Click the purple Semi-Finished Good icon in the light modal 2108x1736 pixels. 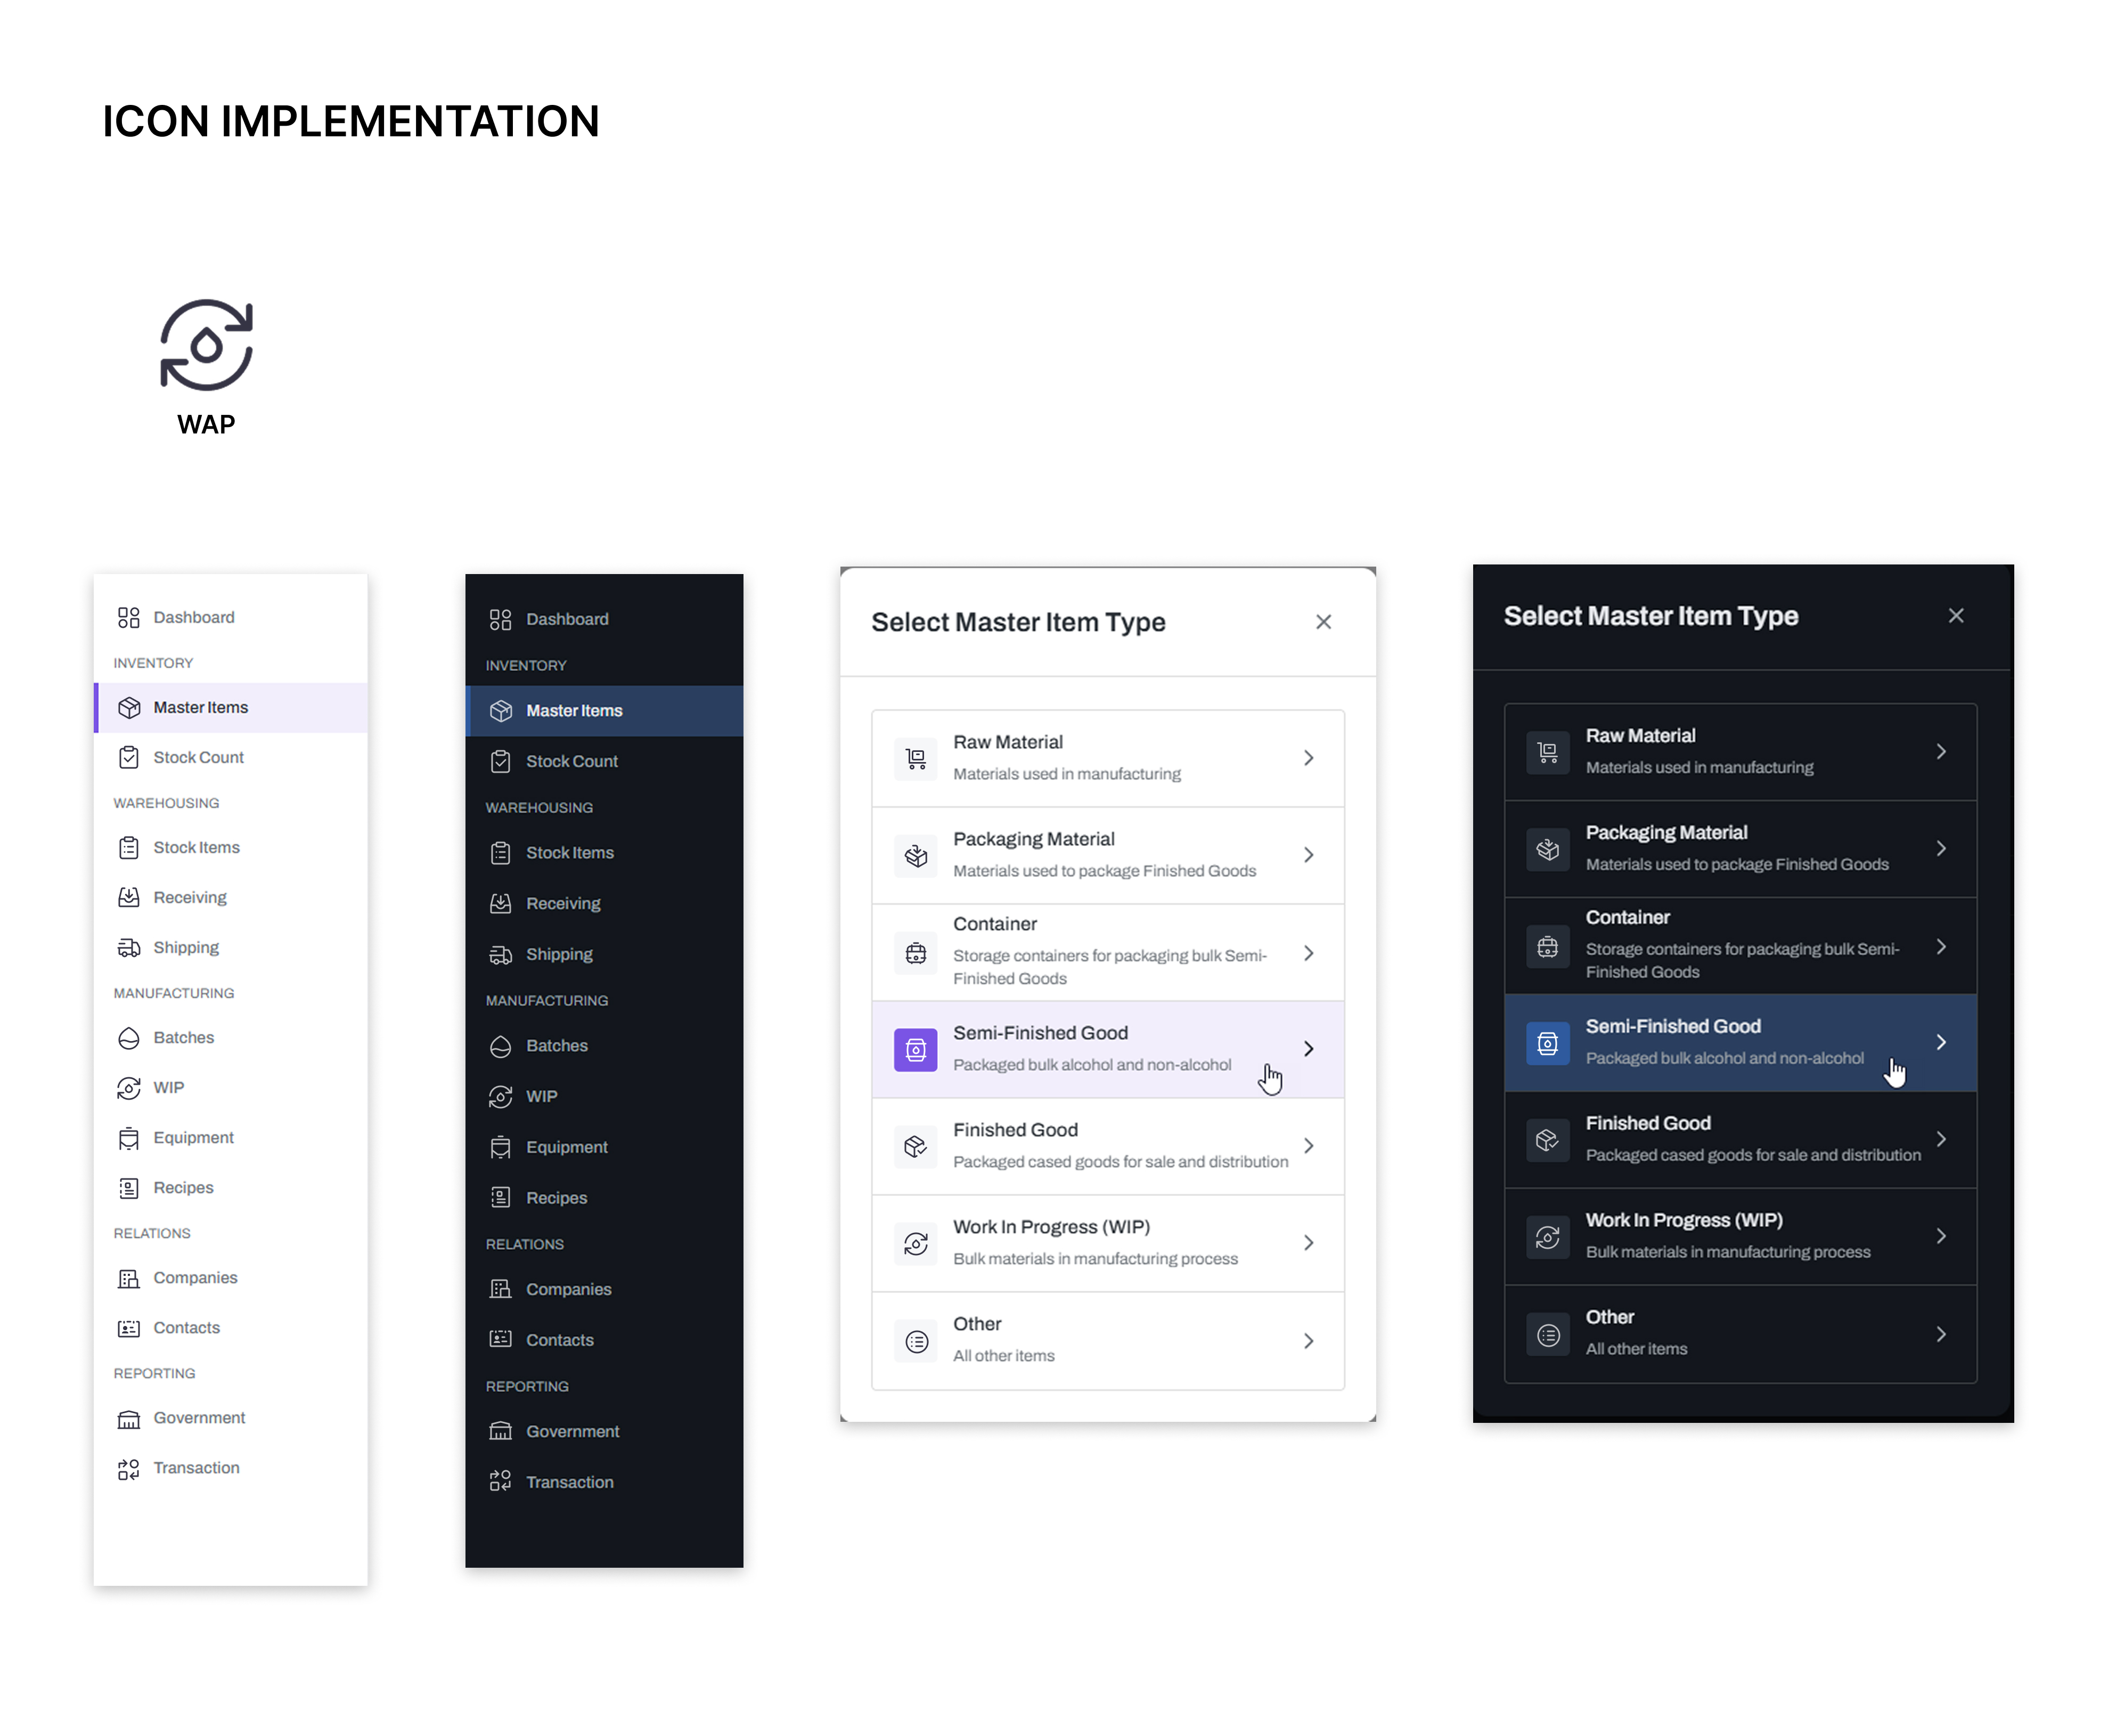click(x=915, y=1049)
